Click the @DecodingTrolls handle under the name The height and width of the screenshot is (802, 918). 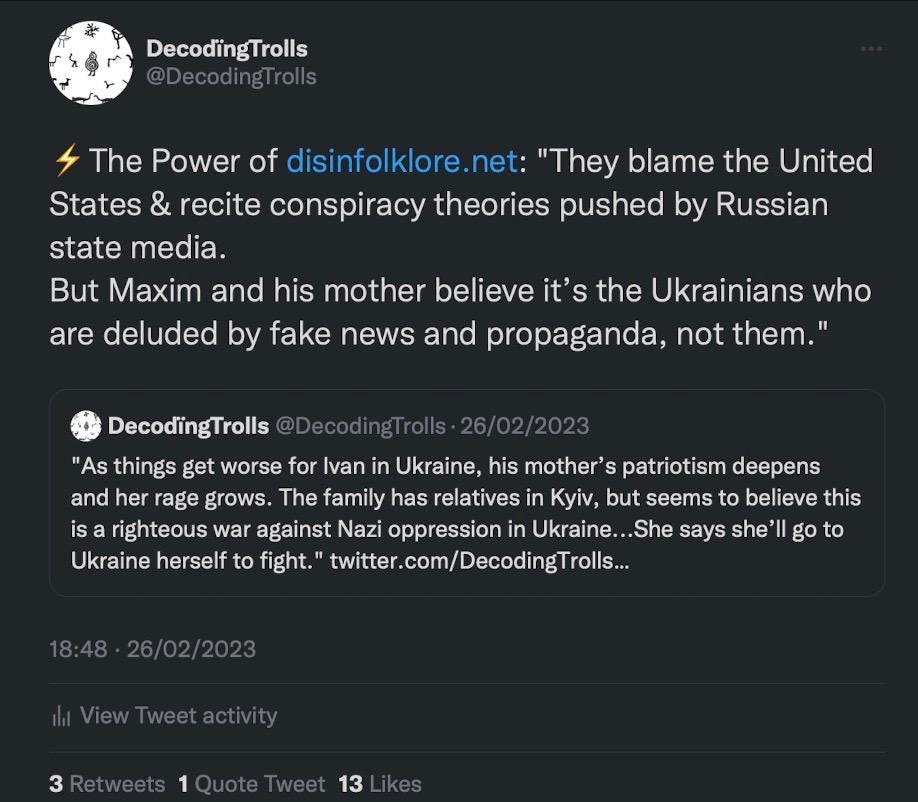pyautogui.click(x=232, y=75)
